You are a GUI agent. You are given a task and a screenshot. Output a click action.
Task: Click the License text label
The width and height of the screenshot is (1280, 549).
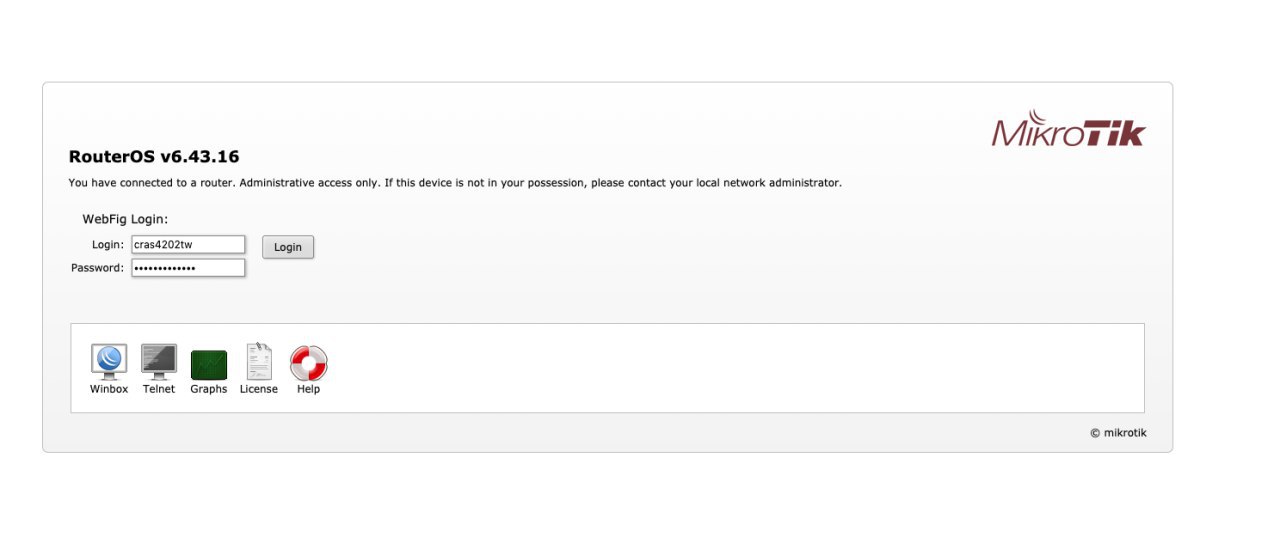pos(259,389)
